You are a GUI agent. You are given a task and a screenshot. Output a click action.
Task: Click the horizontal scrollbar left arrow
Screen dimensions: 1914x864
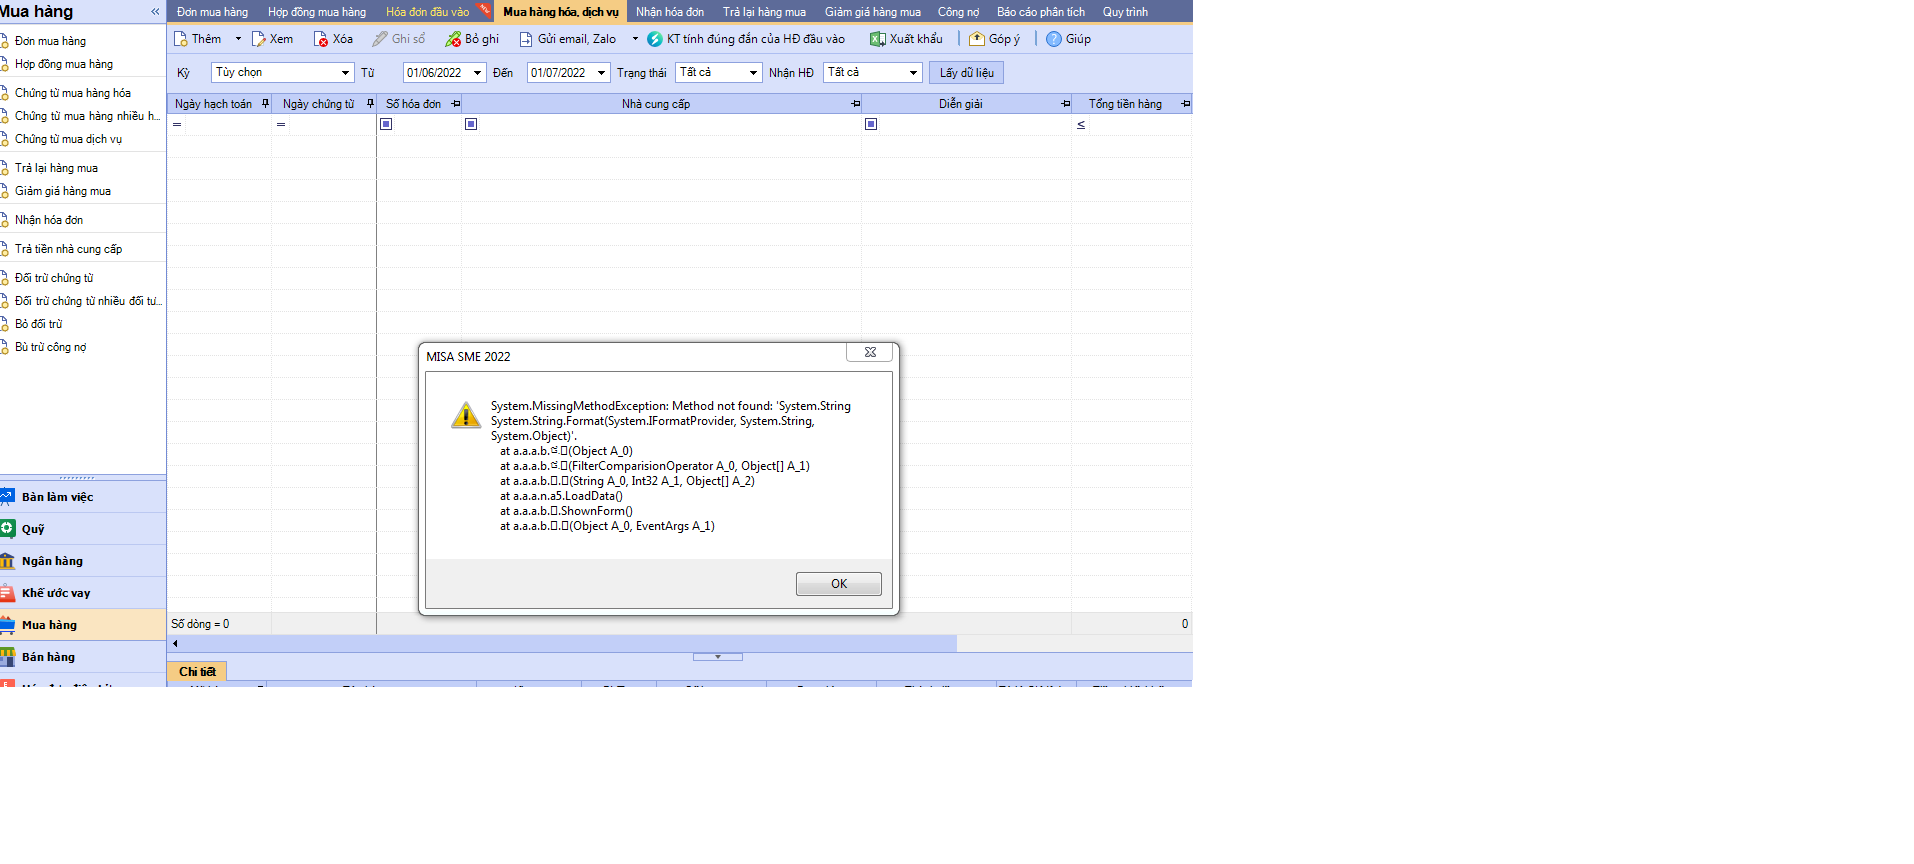click(x=175, y=644)
